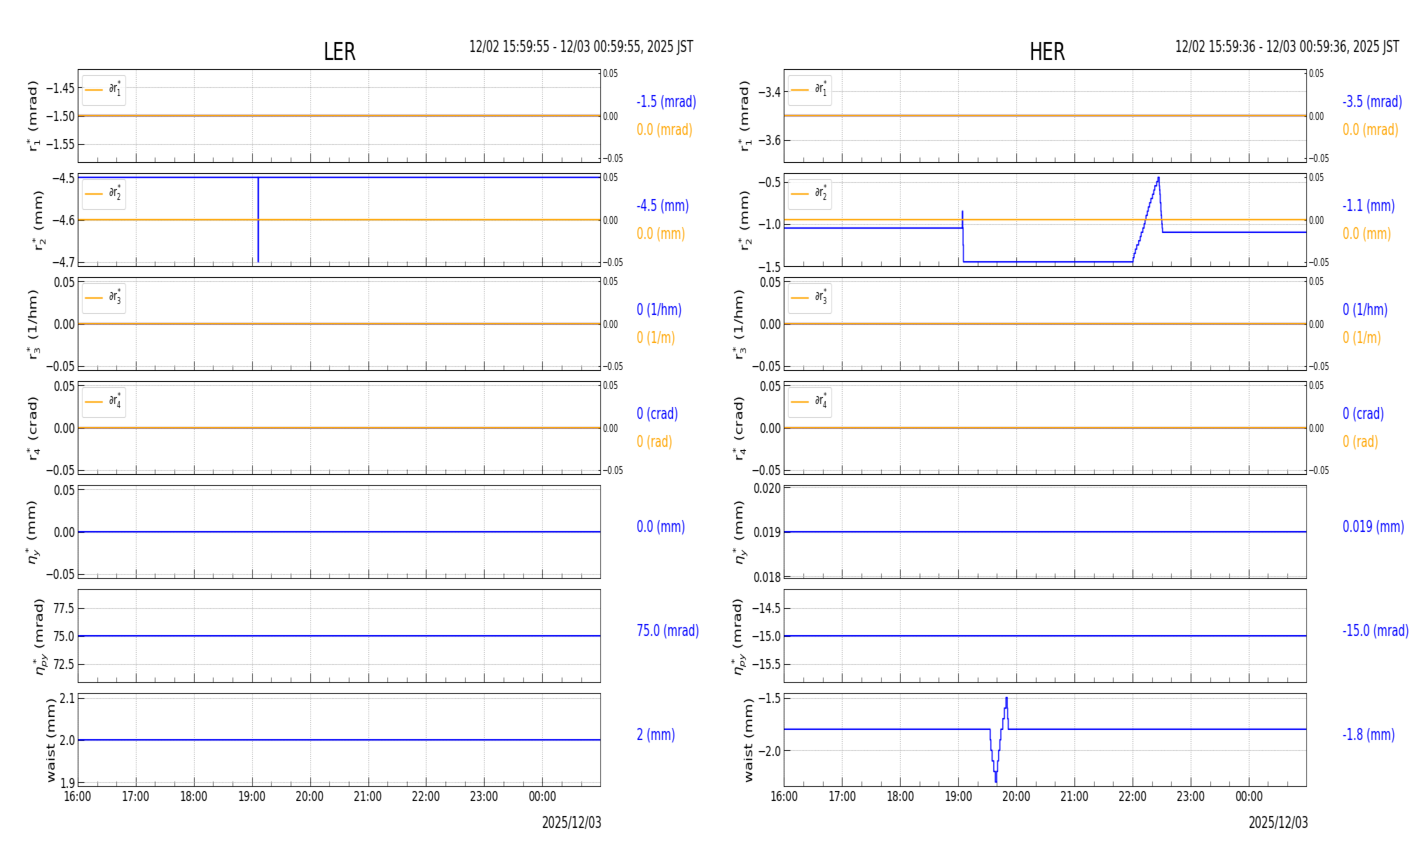The height and width of the screenshot is (864, 1412).
Task: Click the -3.5 (mrad) readout for HER
Action: click(1372, 102)
